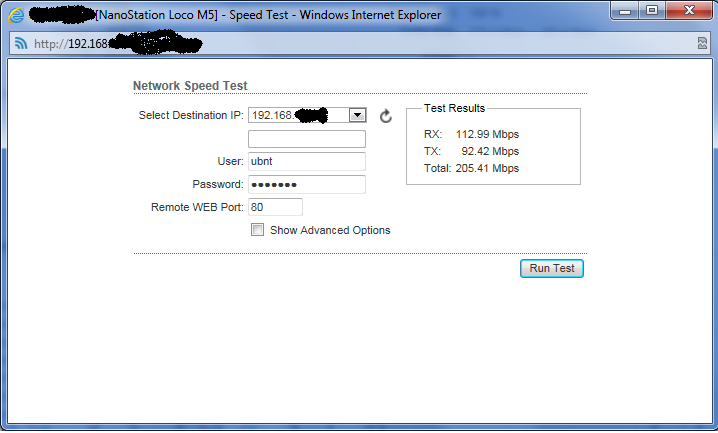The width and height of the screenshot is (718, 433).
Task: Click the TX value 92.42 Mbps
Action: coord(490,151)
